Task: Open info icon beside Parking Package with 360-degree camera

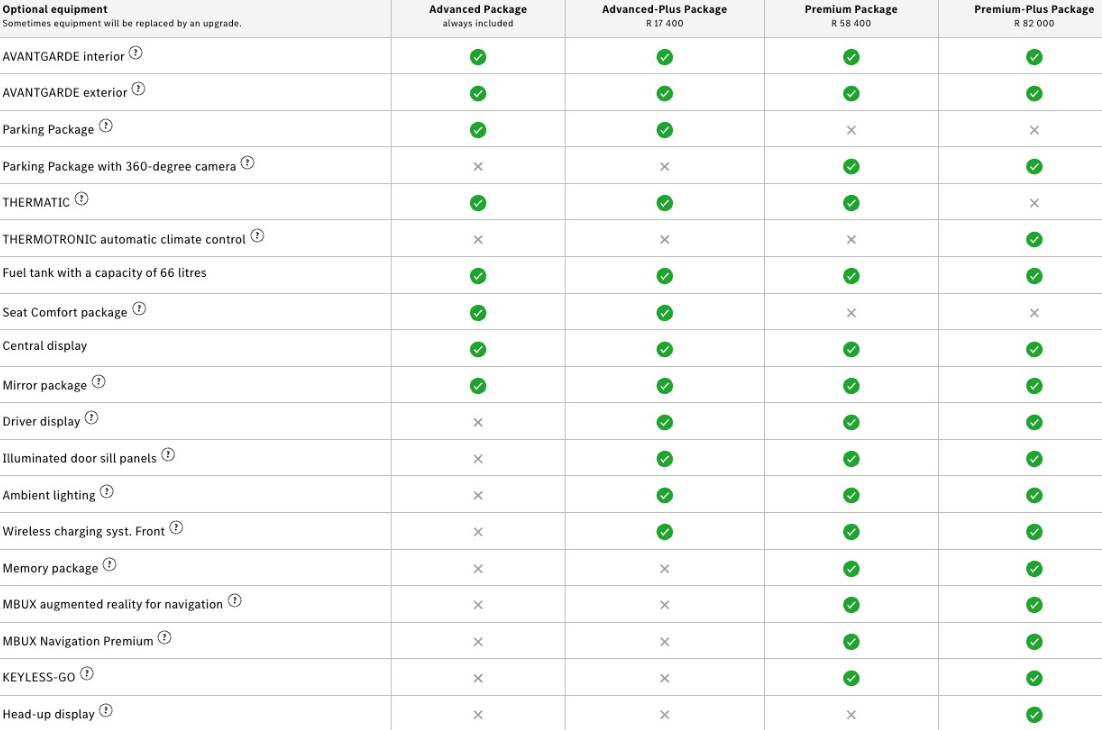Action: point(247,163)
